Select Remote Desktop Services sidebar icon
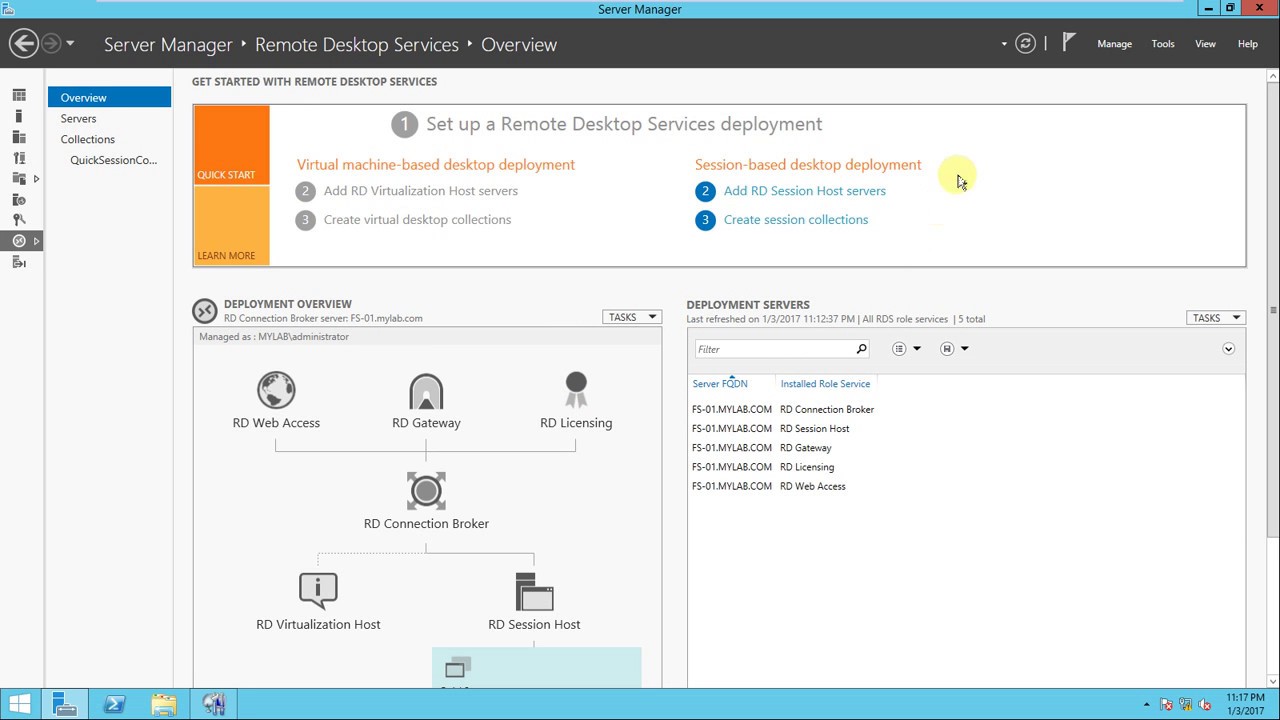 pyautogui.click(x=19, y=241)
